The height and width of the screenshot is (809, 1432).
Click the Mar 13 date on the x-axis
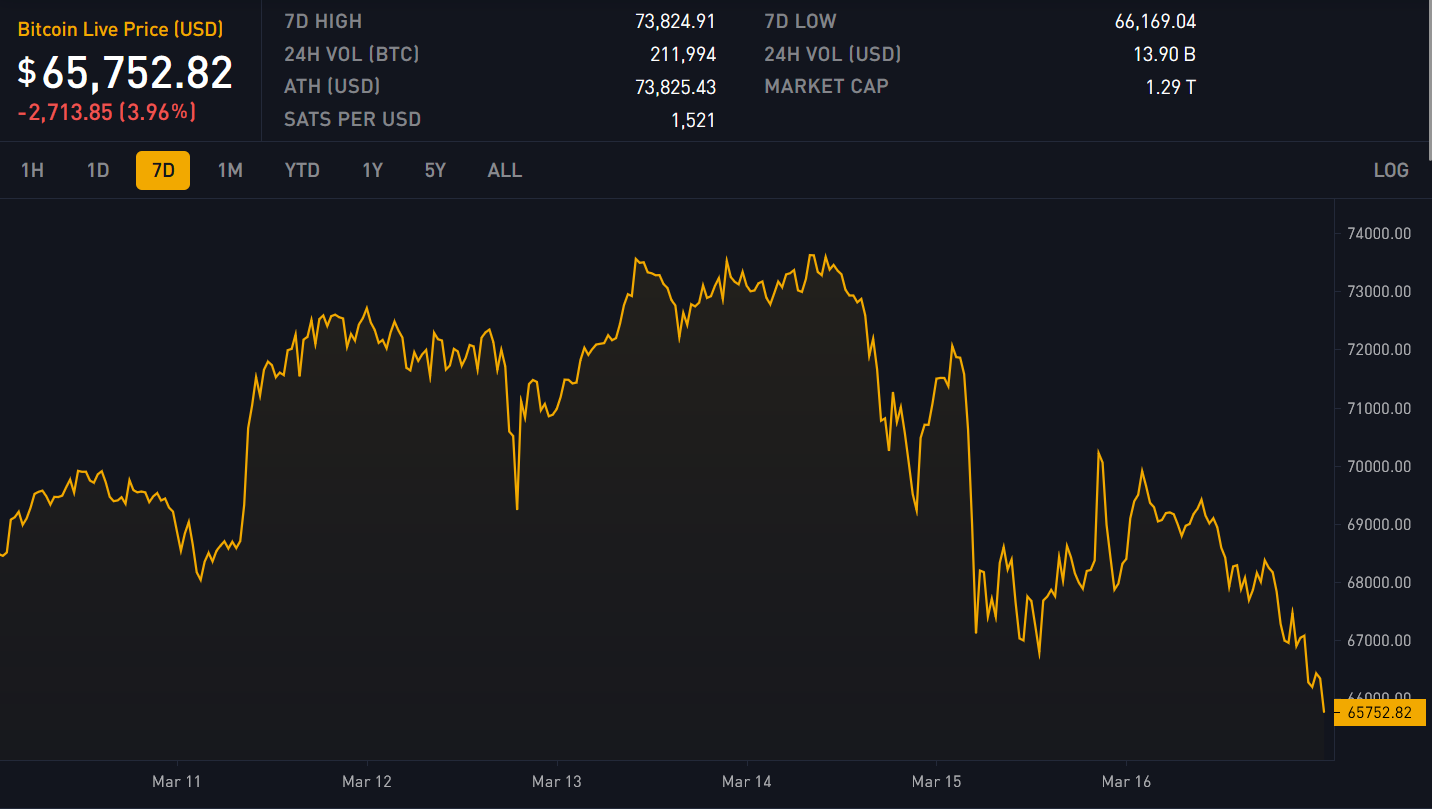click(x=557, y=781)
